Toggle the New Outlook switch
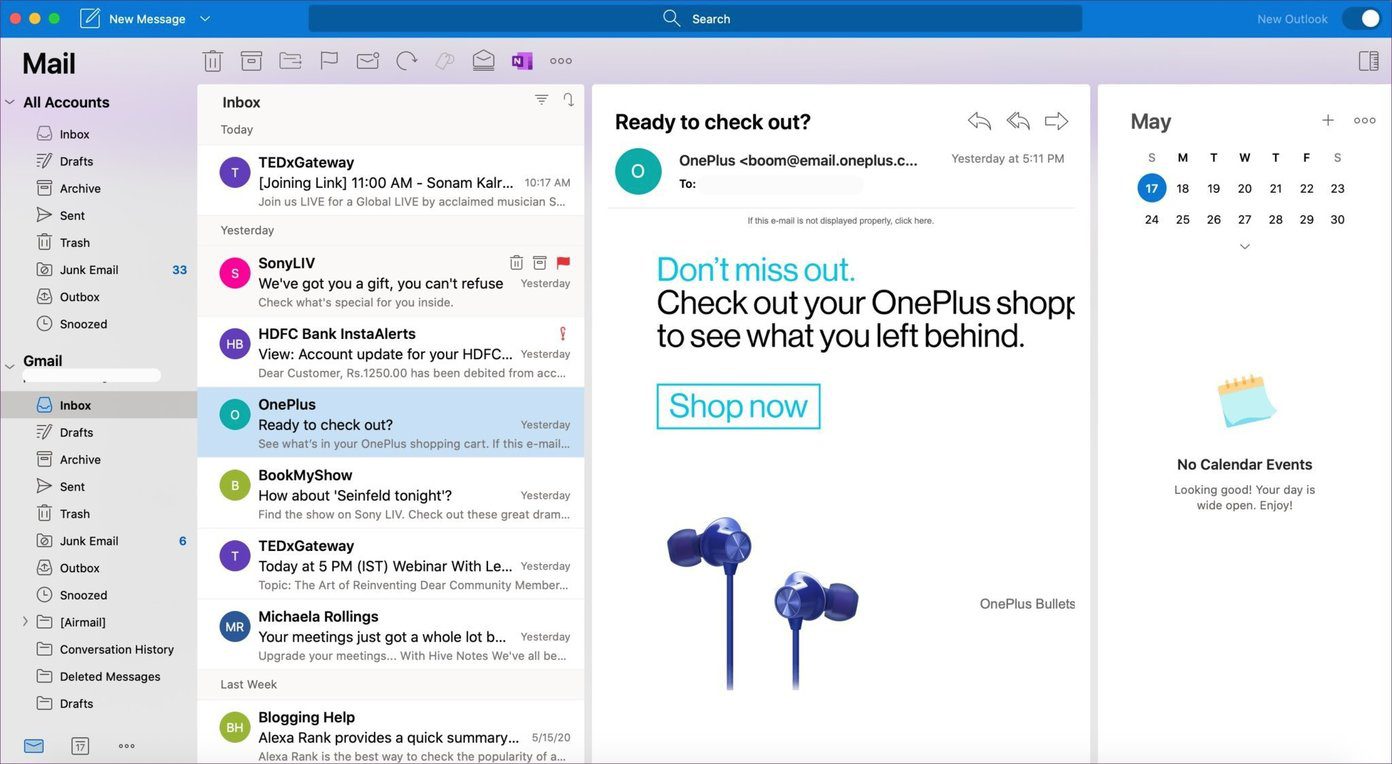This screenshot has height=764, width=1392. pos(1361,18)
